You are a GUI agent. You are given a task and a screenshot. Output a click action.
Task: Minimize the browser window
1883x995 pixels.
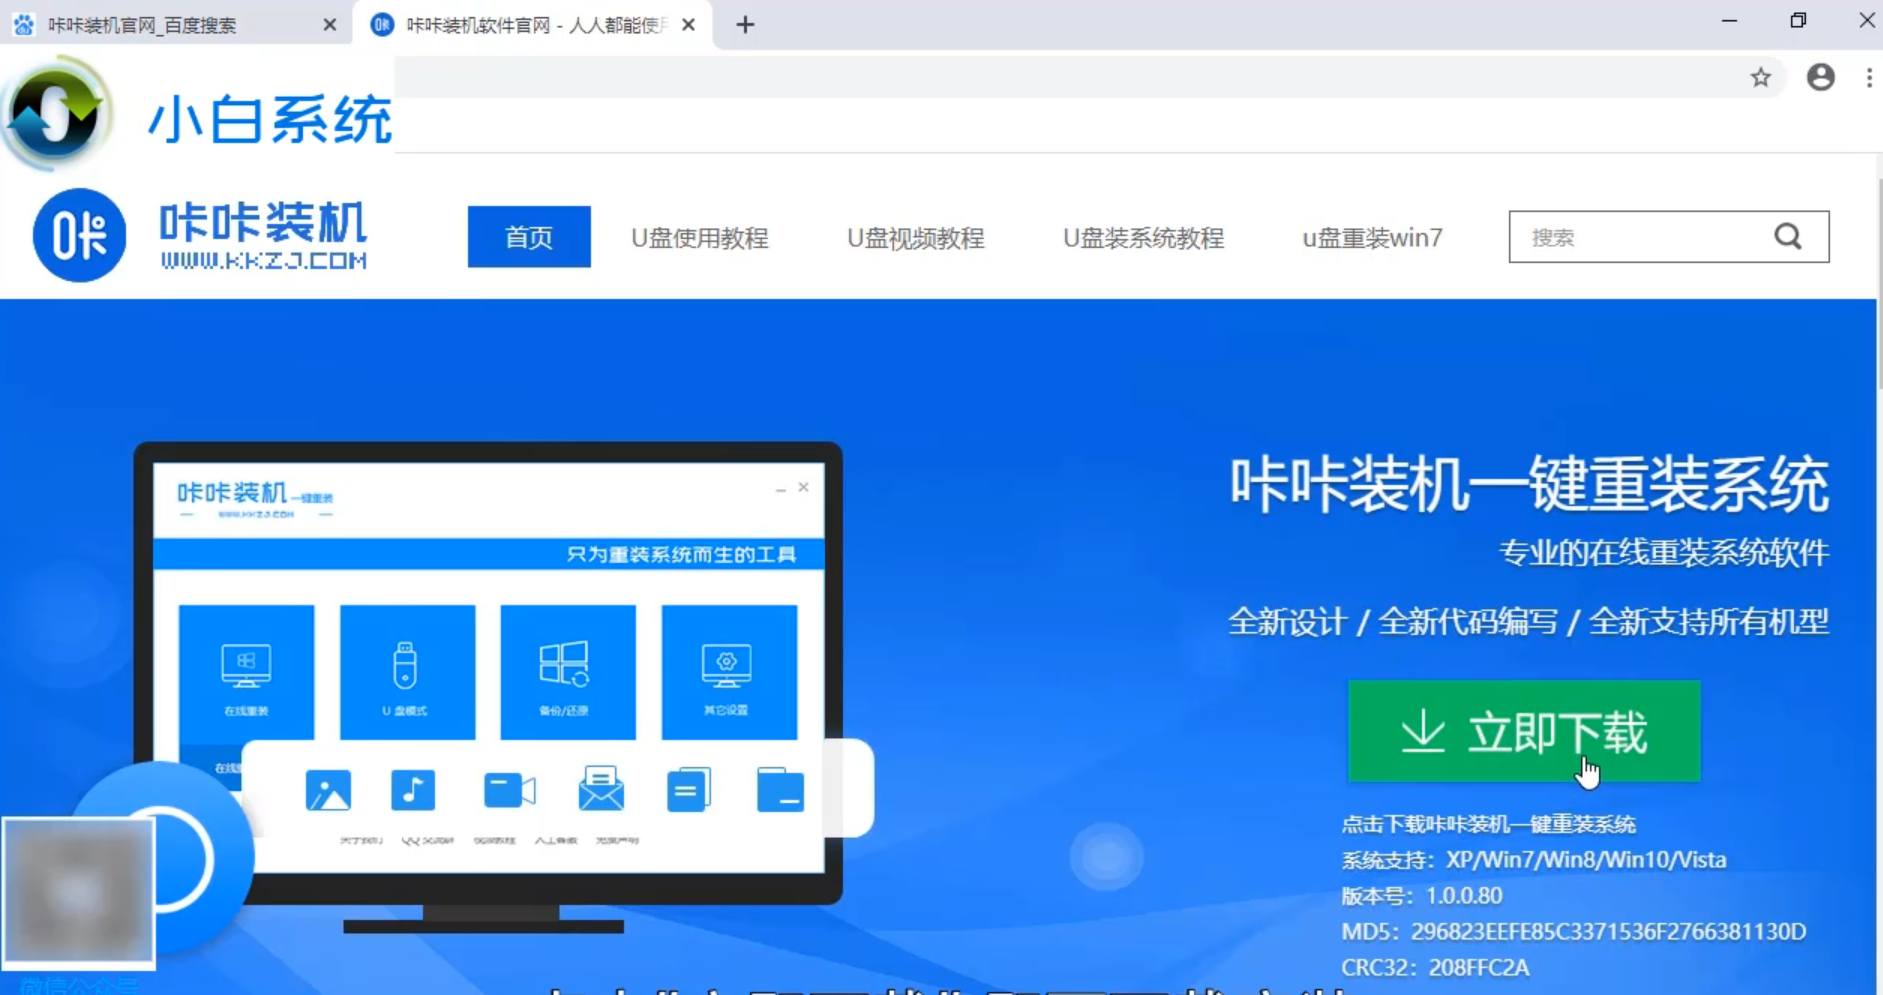pyautogui.click(x=1729, y=21)
